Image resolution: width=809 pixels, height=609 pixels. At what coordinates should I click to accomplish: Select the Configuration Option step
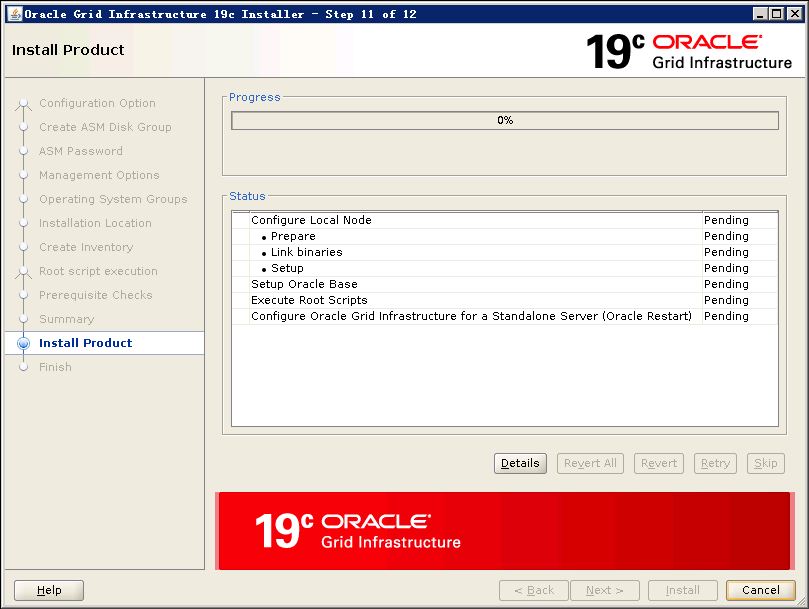(x=97, y=103)
